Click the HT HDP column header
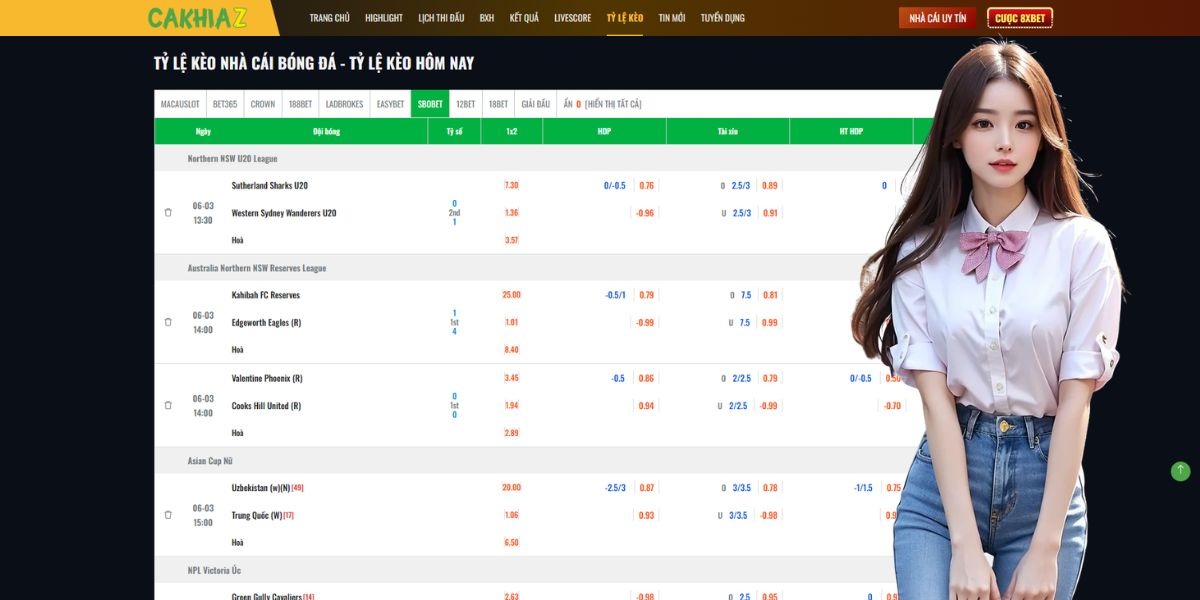This screenshot has width=1200, height=600. (851, 131)
